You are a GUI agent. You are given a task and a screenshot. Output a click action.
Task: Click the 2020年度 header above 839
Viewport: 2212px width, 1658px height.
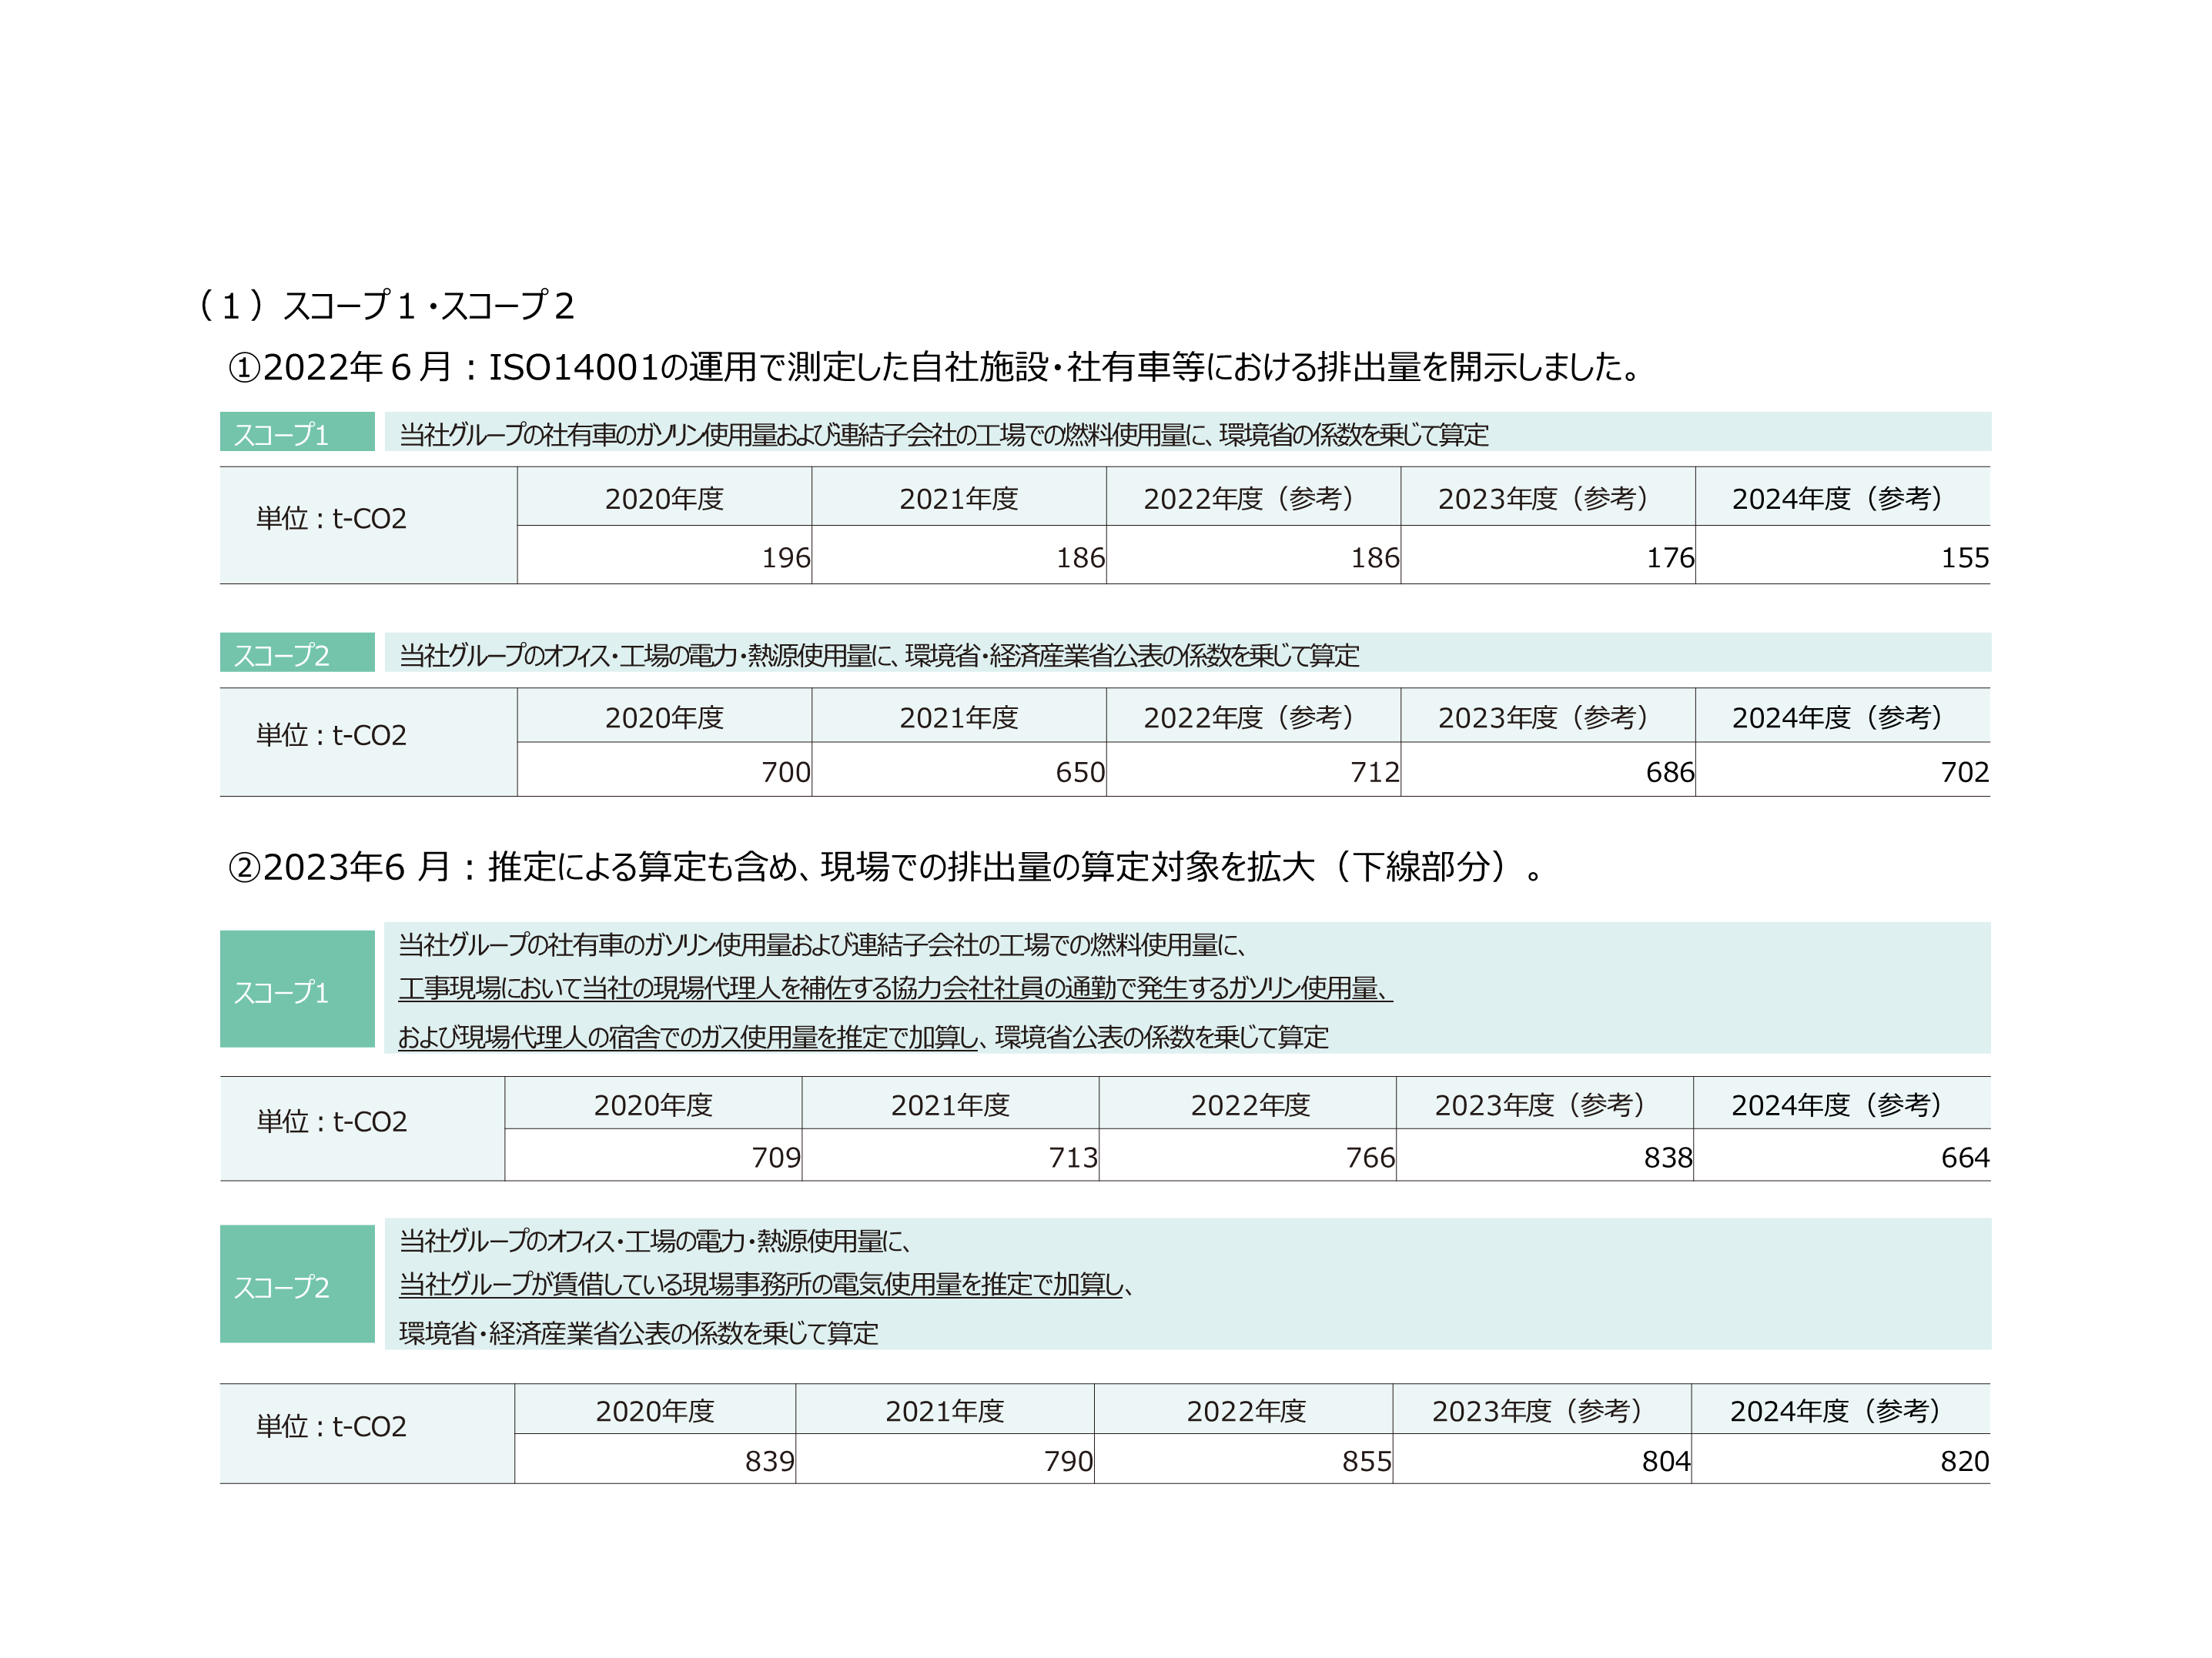pyautogui.click(x=655, y=1411)
